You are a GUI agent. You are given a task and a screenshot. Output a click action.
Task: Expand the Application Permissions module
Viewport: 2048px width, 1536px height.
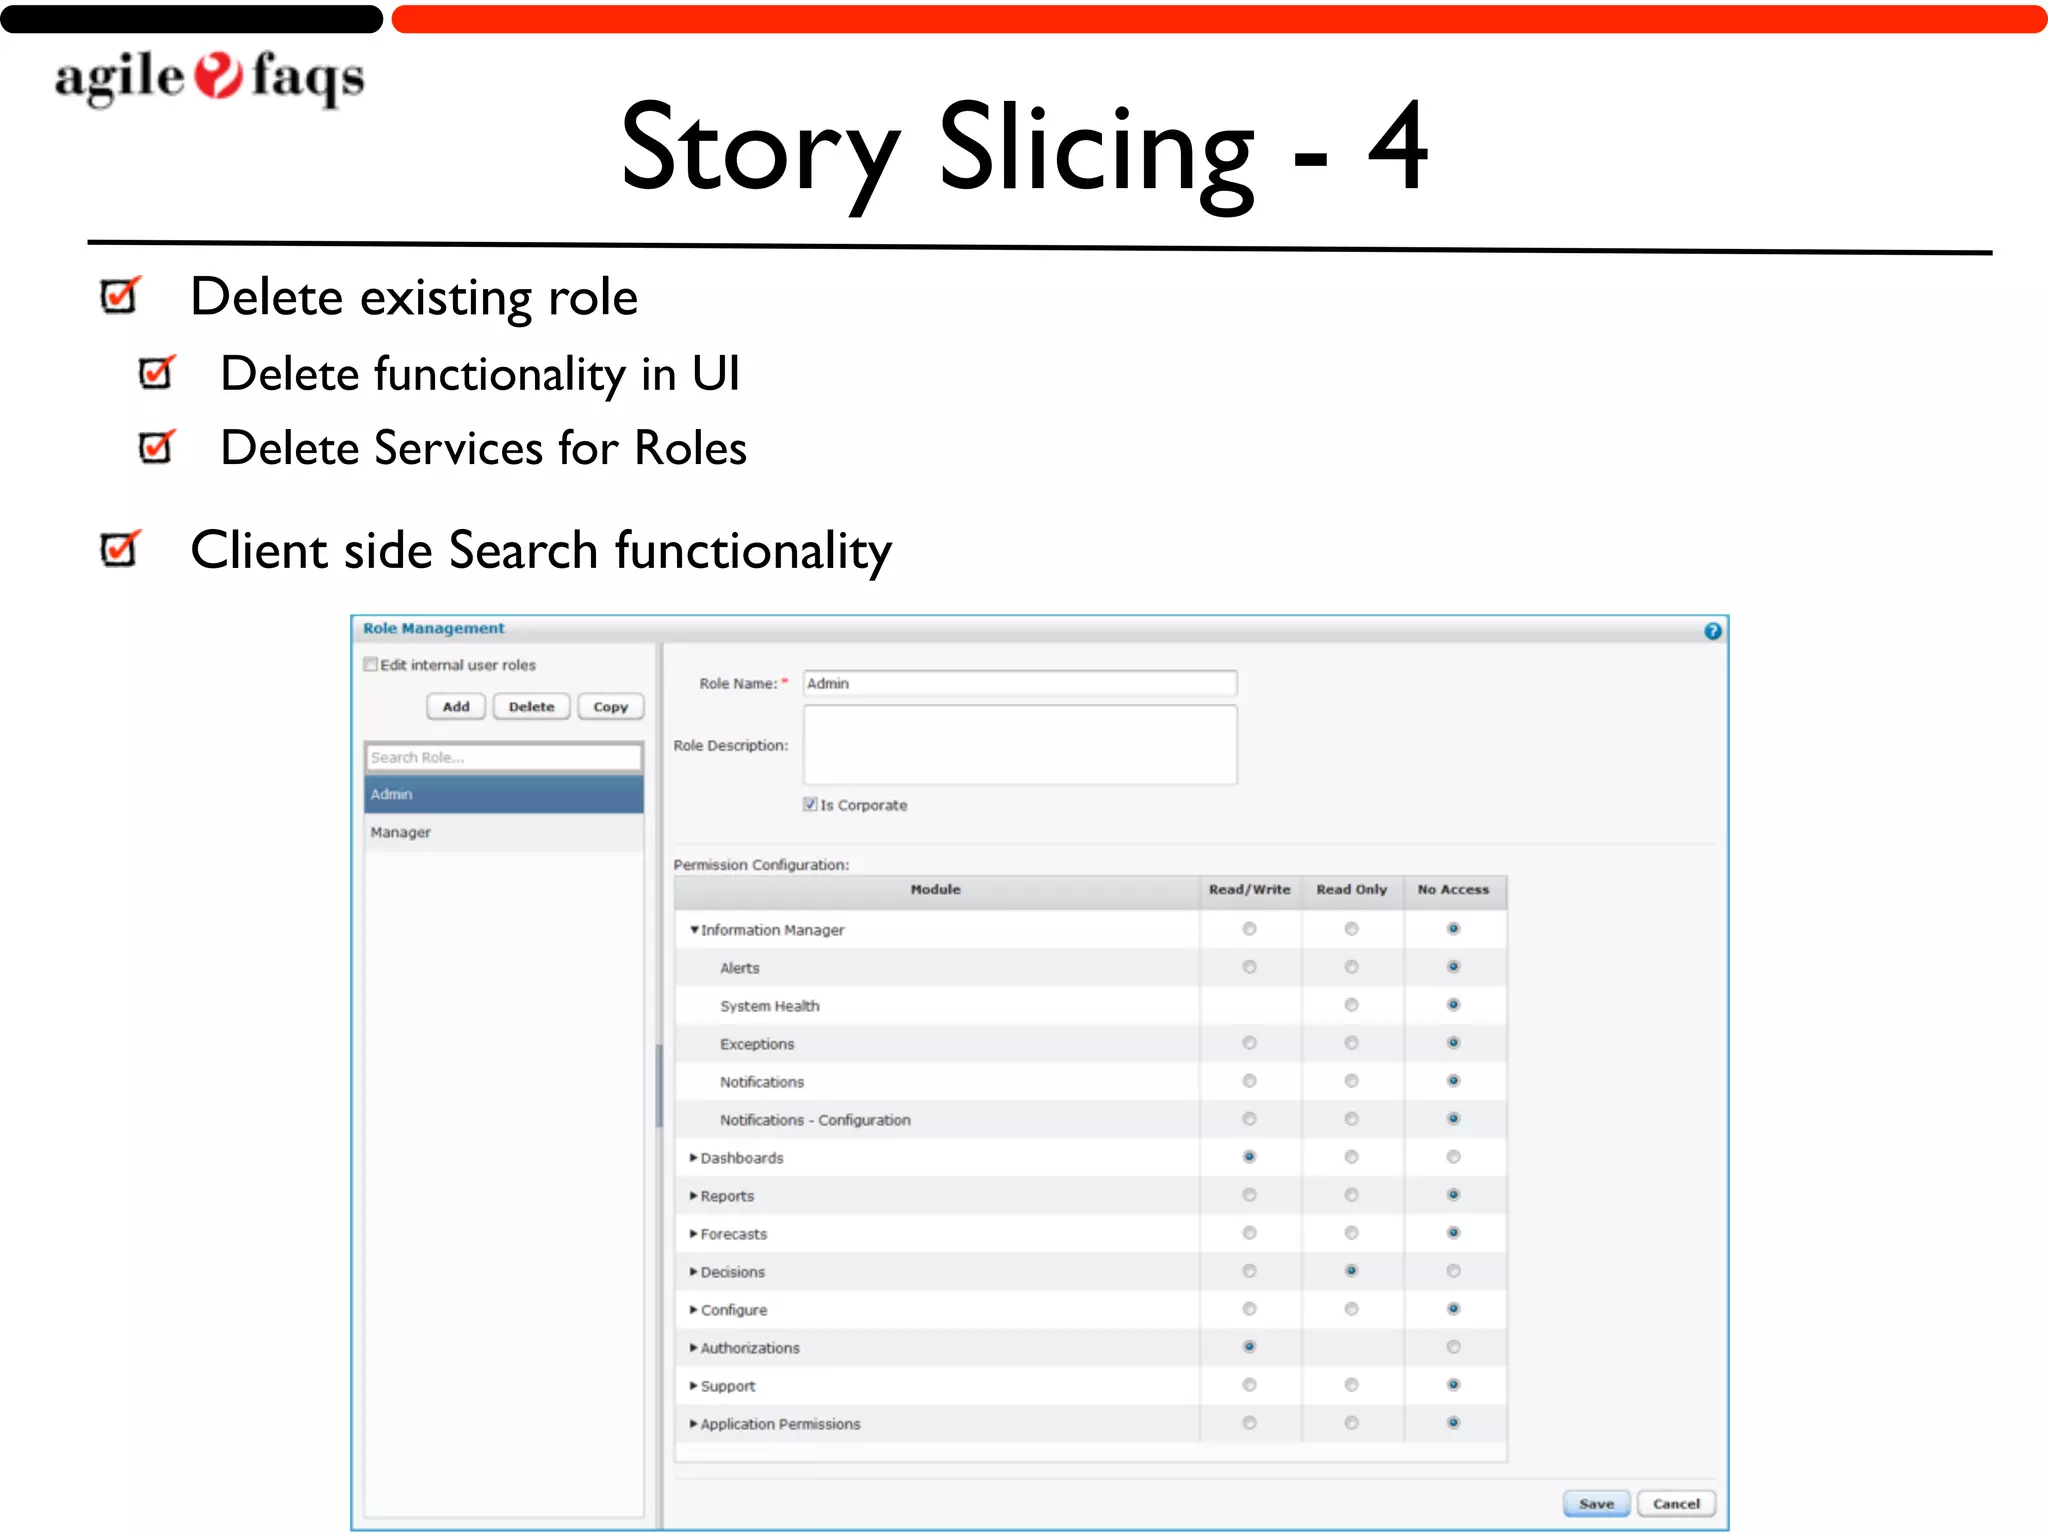[x=694, y=1423]
